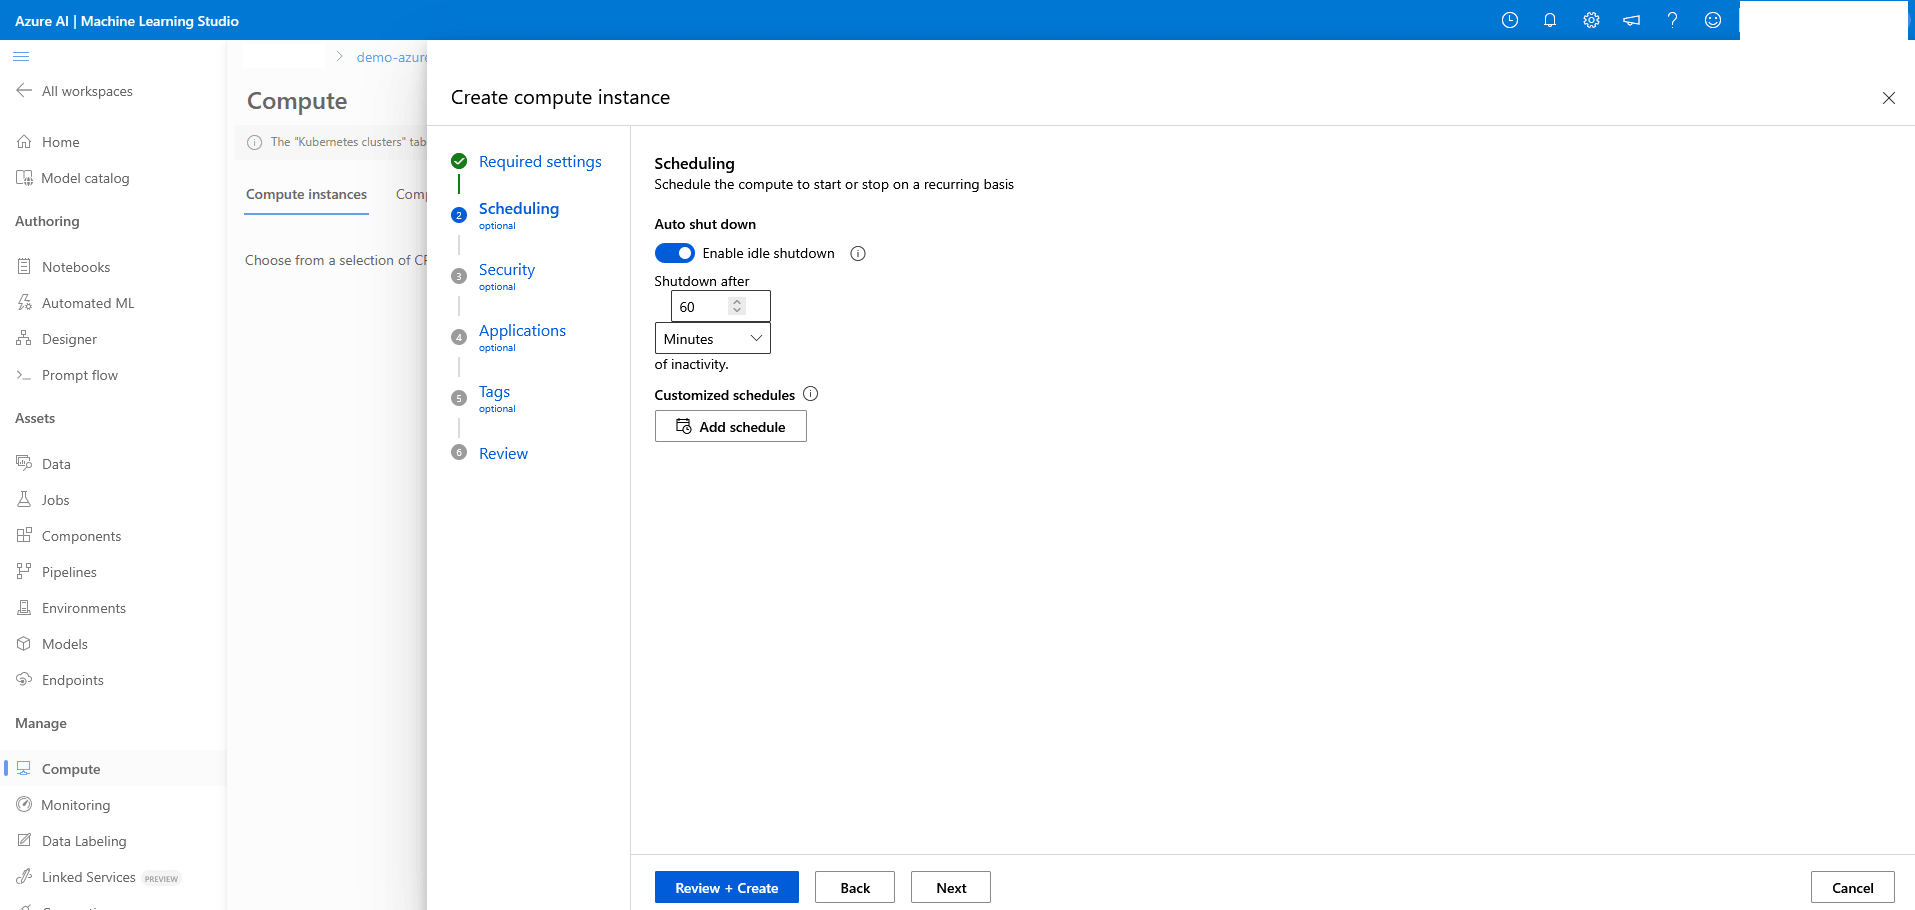Click Add schedule
Screen dimensions: 1915x910
tap(730, 426)
